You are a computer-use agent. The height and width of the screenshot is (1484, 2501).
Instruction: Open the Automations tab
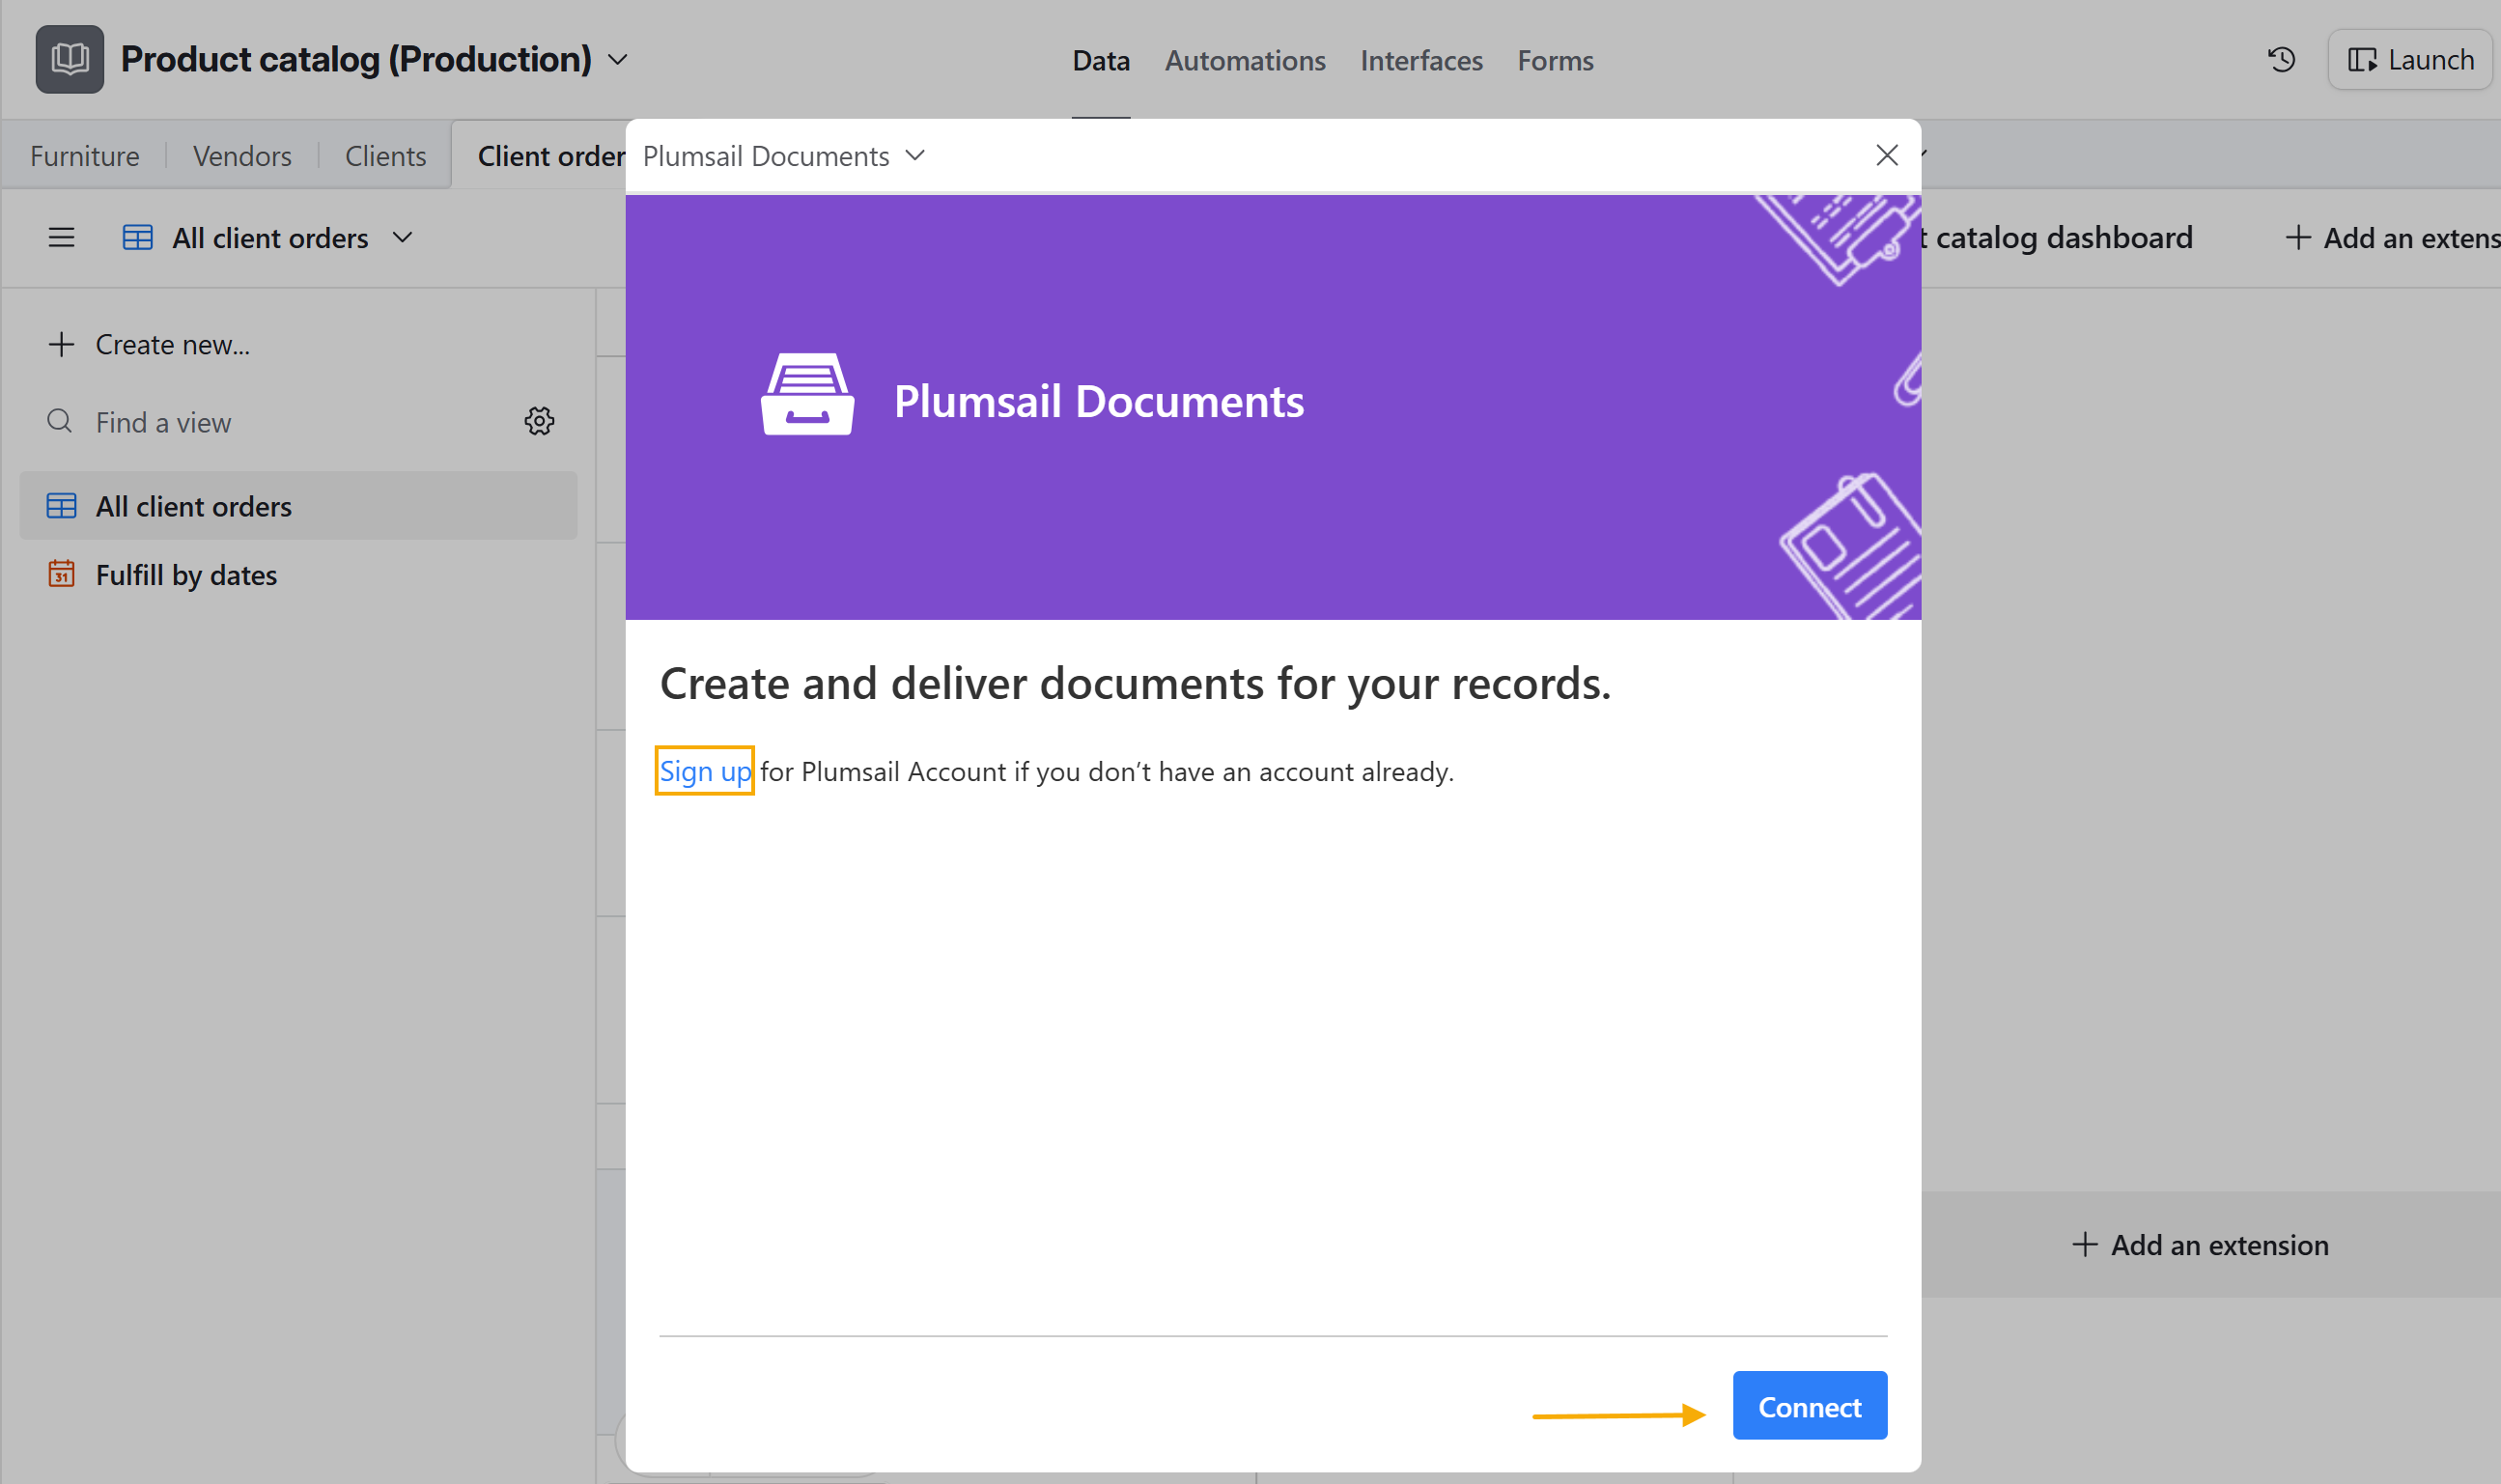pos(1245,60)
